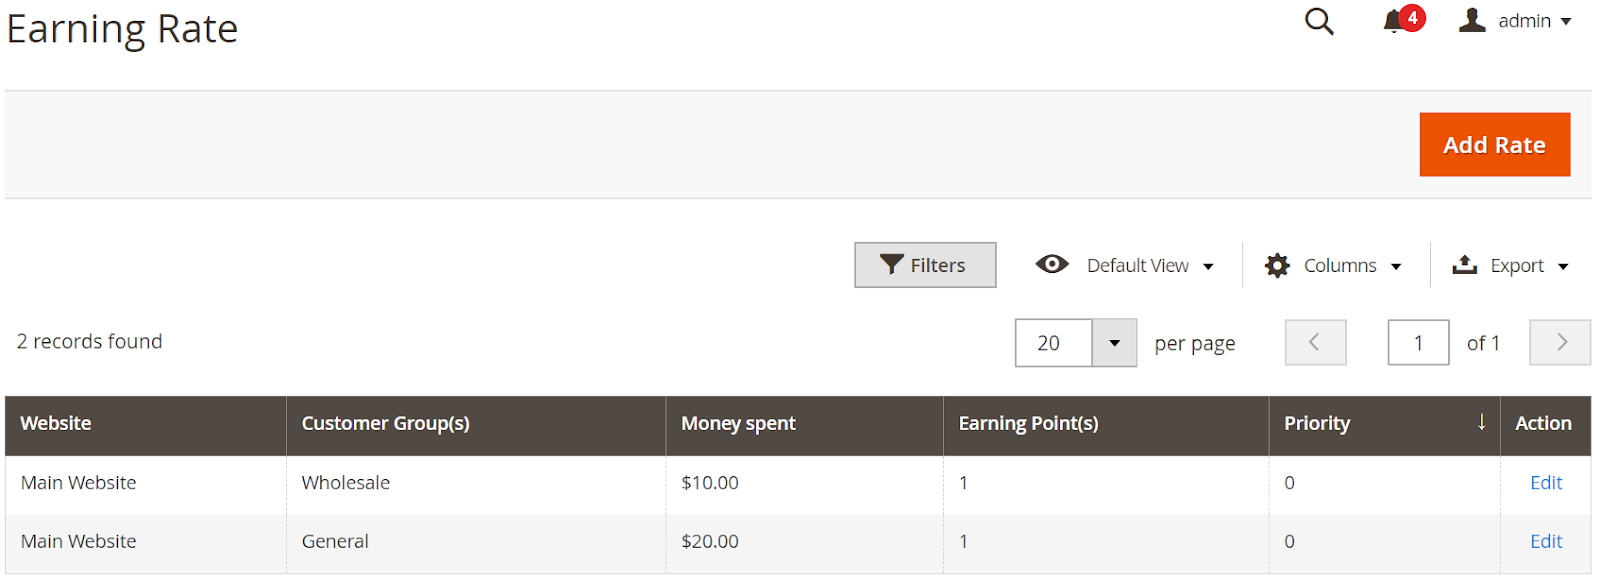The width and height of the screenshot is (1600, 580).
Task: Go to next page arrow
Action: (x=1560, y=342)
